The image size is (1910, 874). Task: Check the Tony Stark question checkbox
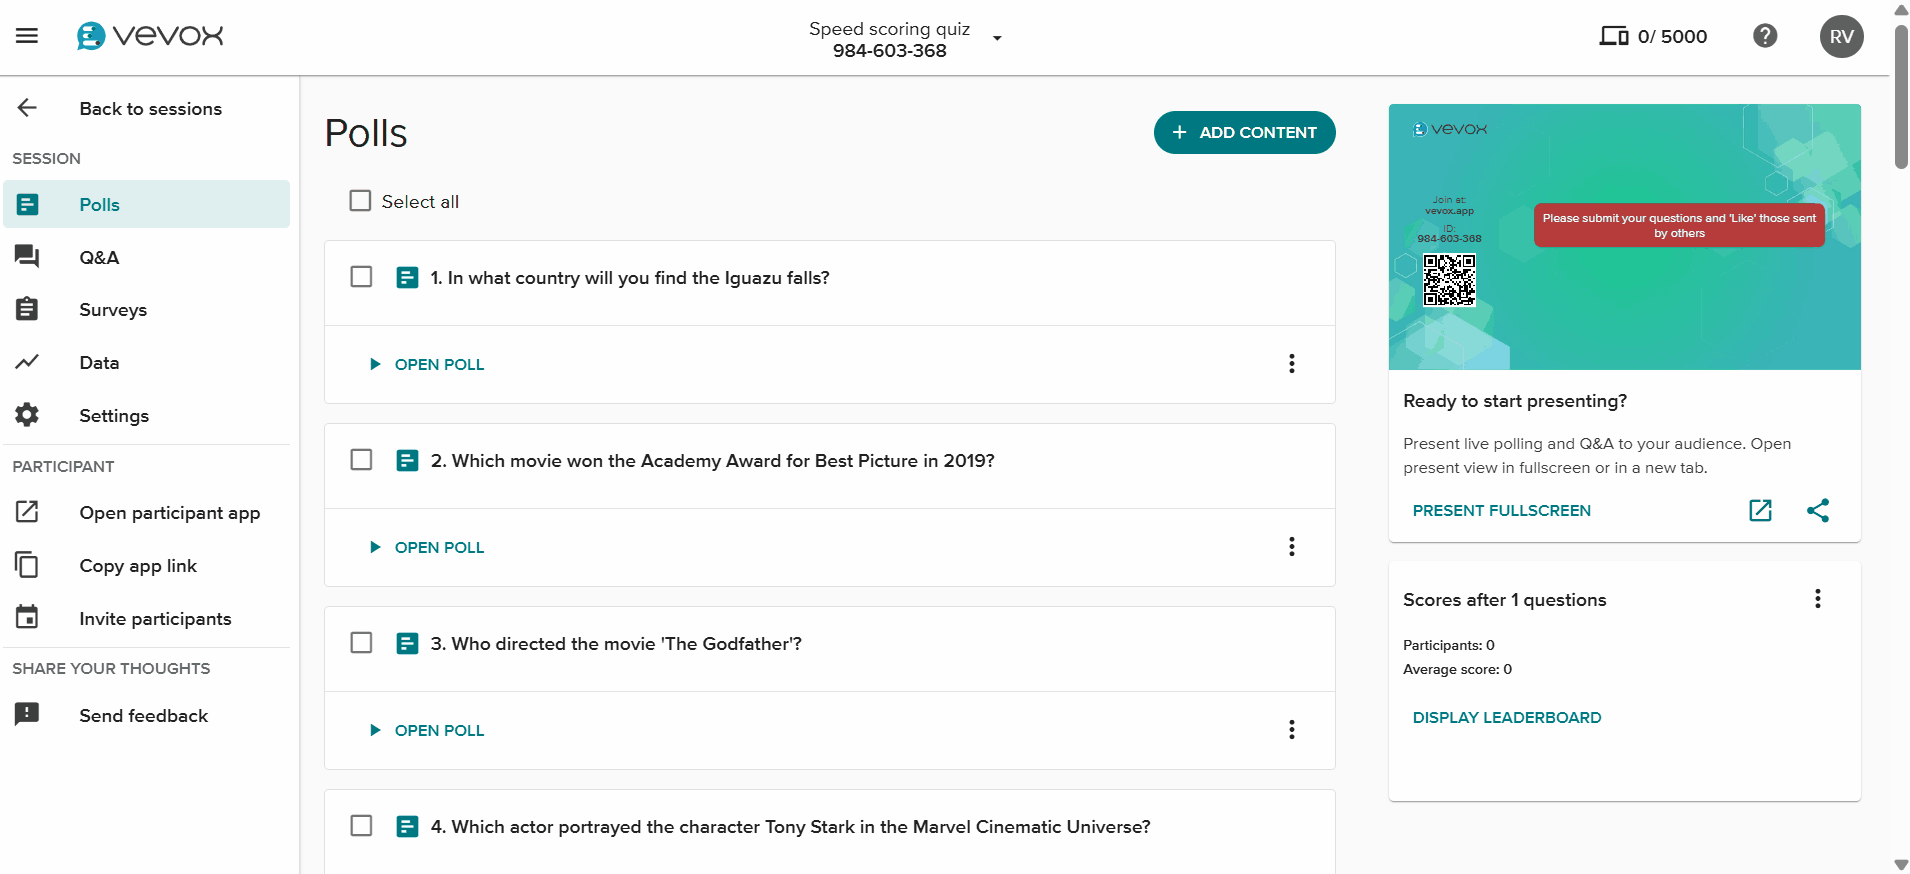pos(361,825)
